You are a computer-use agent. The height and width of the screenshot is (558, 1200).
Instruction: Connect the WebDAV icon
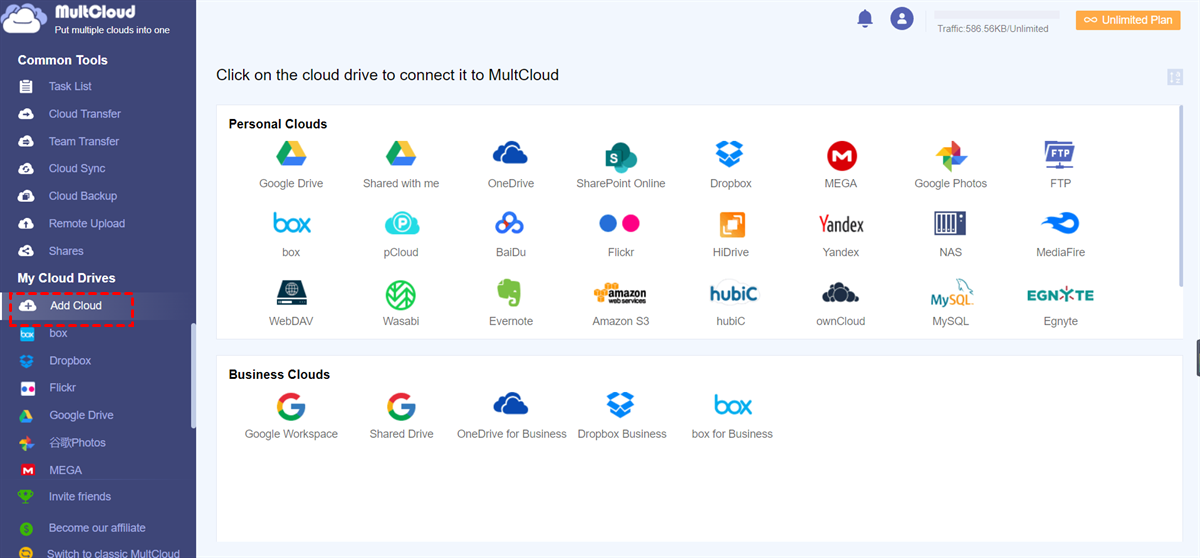pos(291,292)
